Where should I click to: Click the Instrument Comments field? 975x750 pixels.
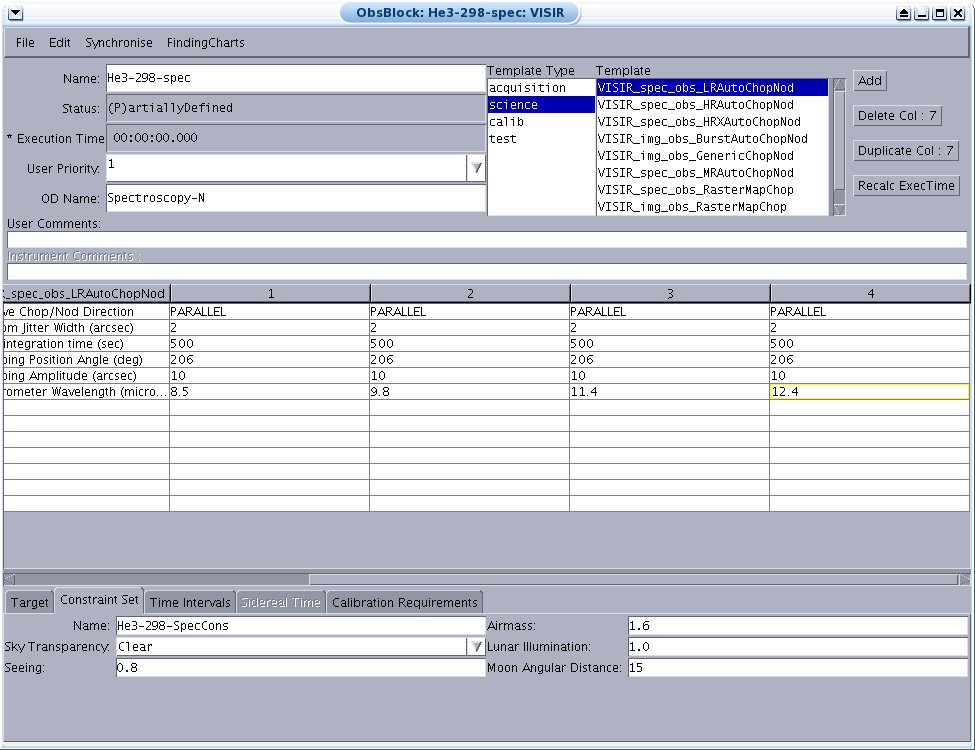(x=487, y=272)
